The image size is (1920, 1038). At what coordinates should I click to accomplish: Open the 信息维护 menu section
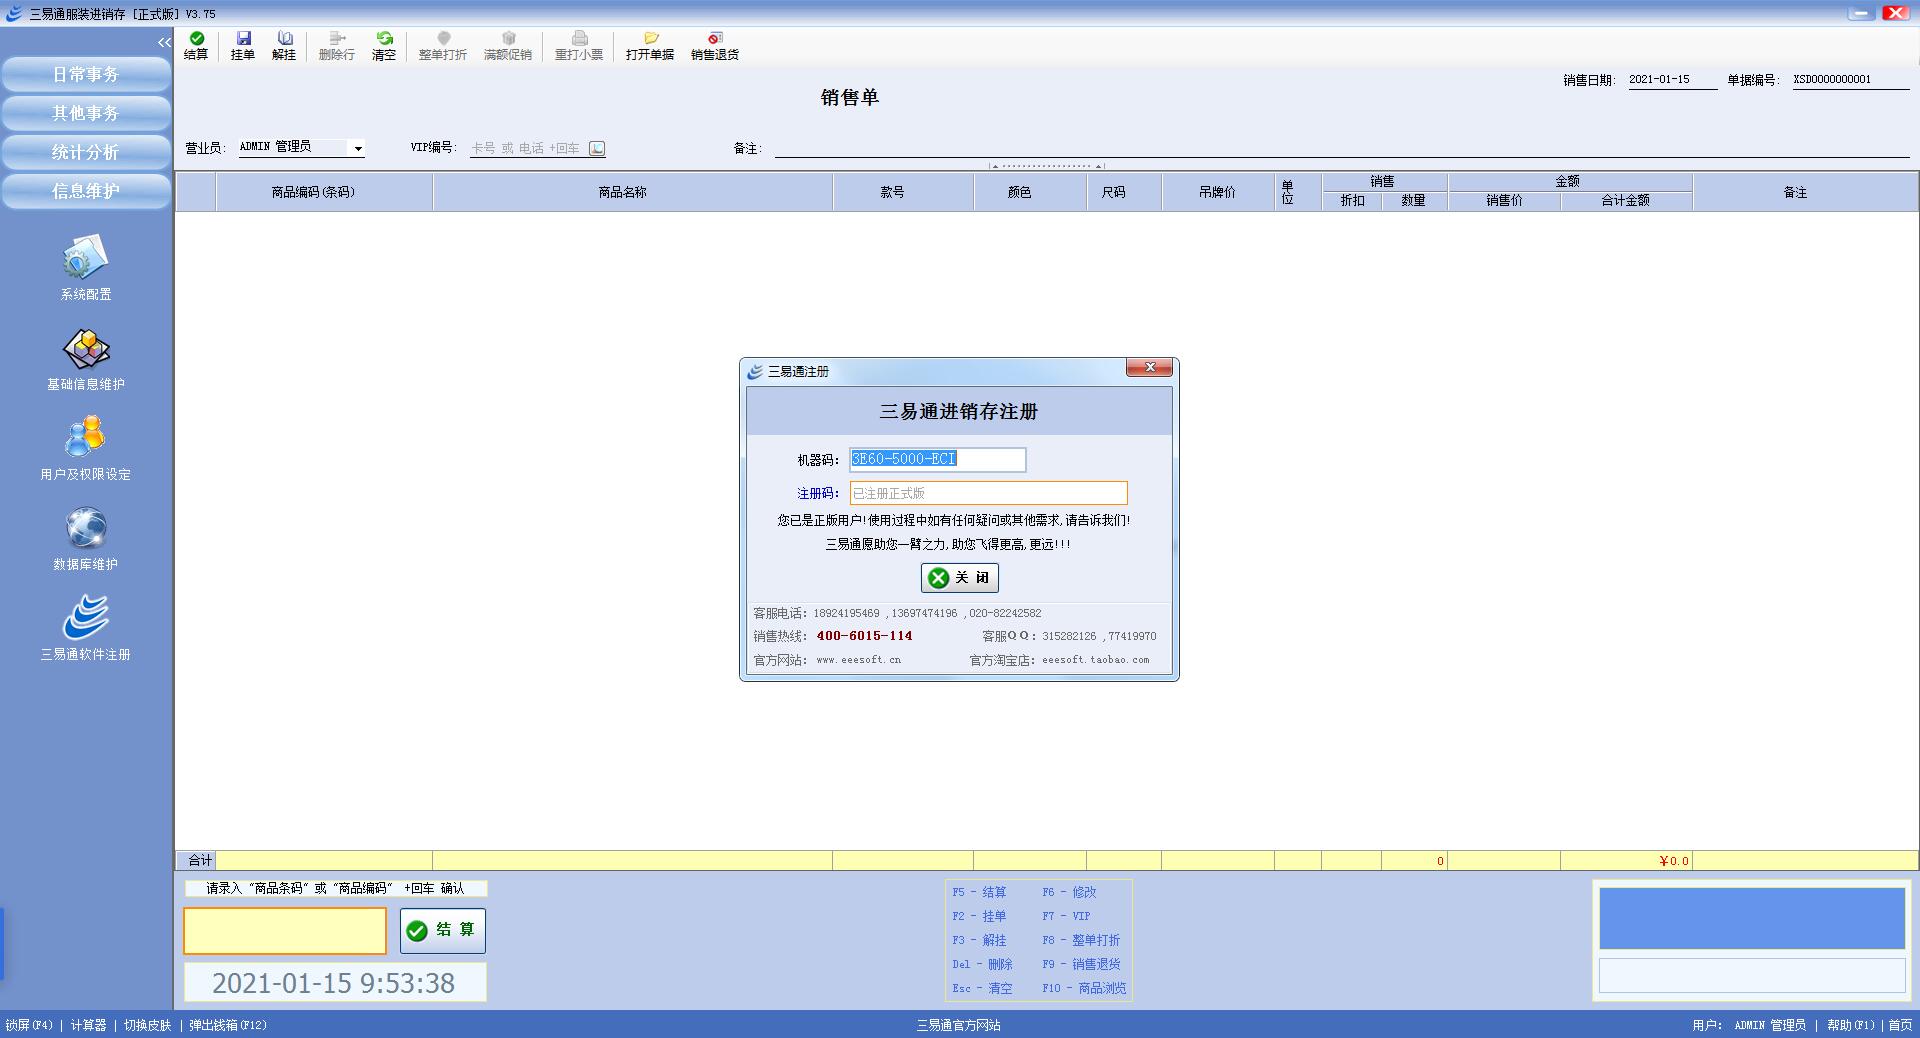tap(86, 191)
